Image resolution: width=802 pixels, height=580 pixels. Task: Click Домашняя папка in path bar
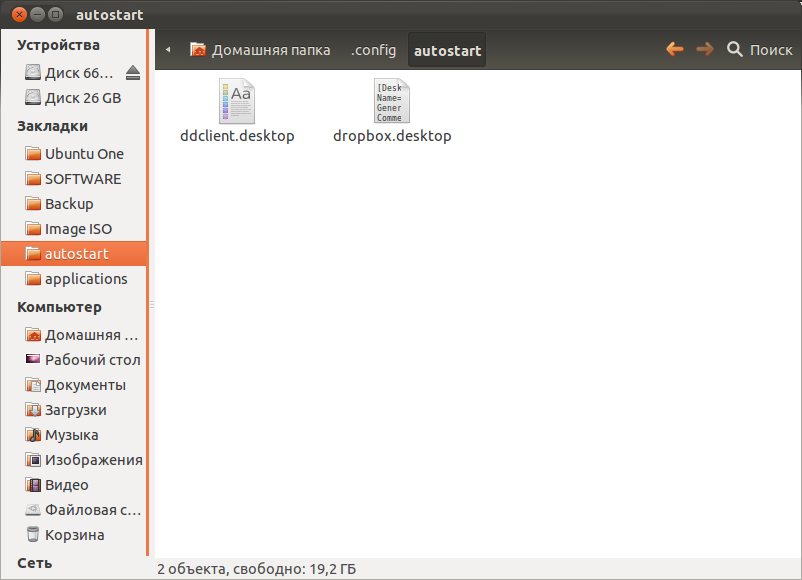pos(260,50)
